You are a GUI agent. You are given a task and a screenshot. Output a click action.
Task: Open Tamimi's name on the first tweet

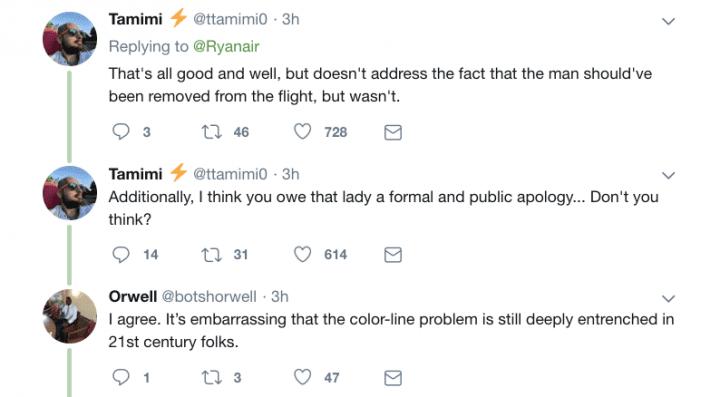point(135,19)
